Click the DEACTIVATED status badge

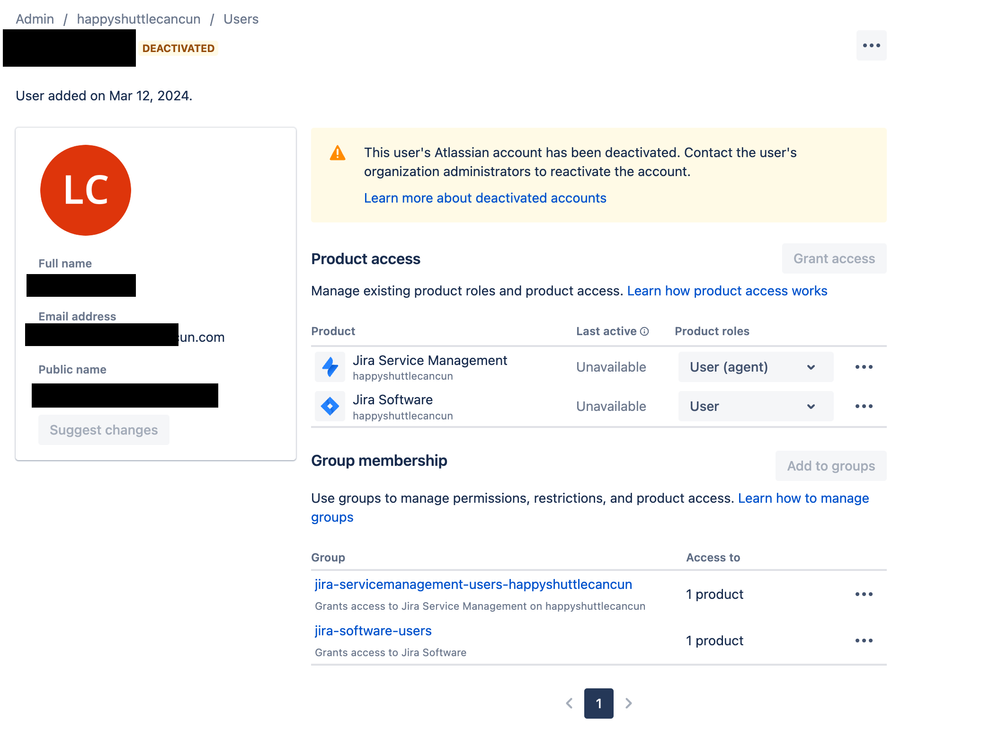[178, 48]
